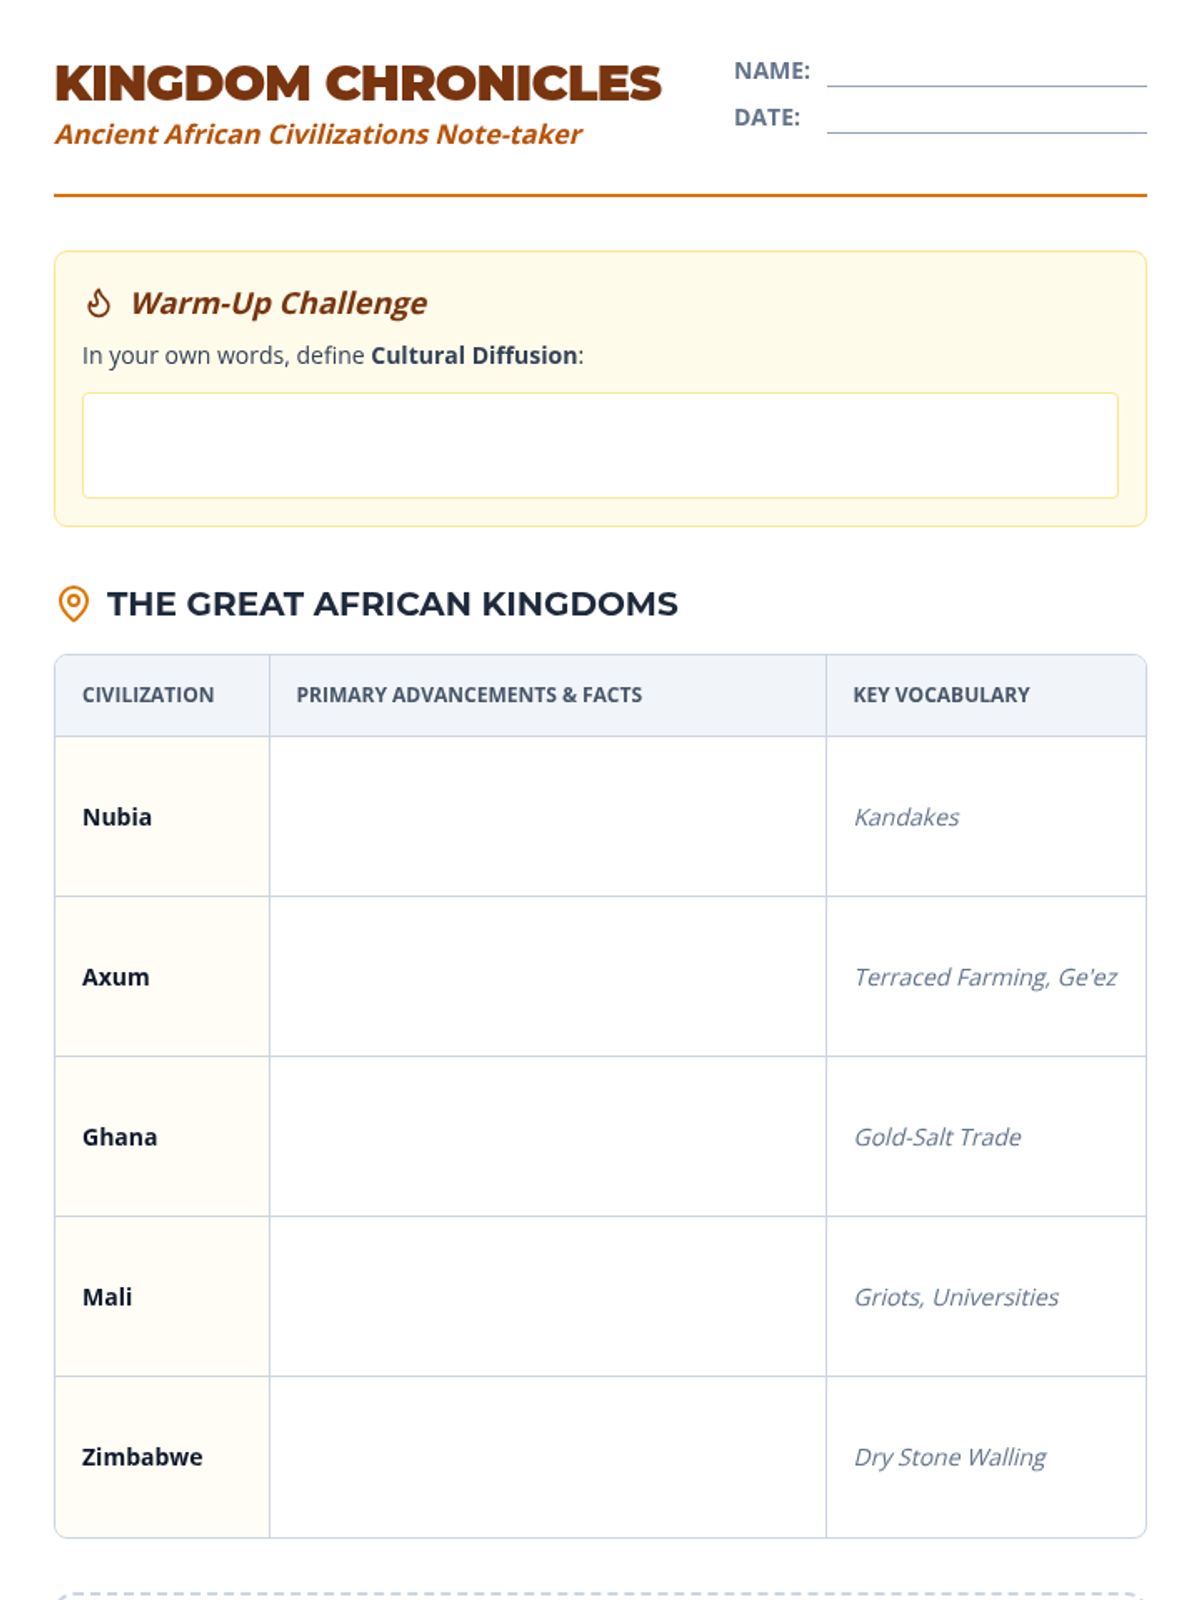The width and height of the screenshot is (1200, 1600).
Task: Click the Mali advancements cell
Action: click(x=547, y=1297)
